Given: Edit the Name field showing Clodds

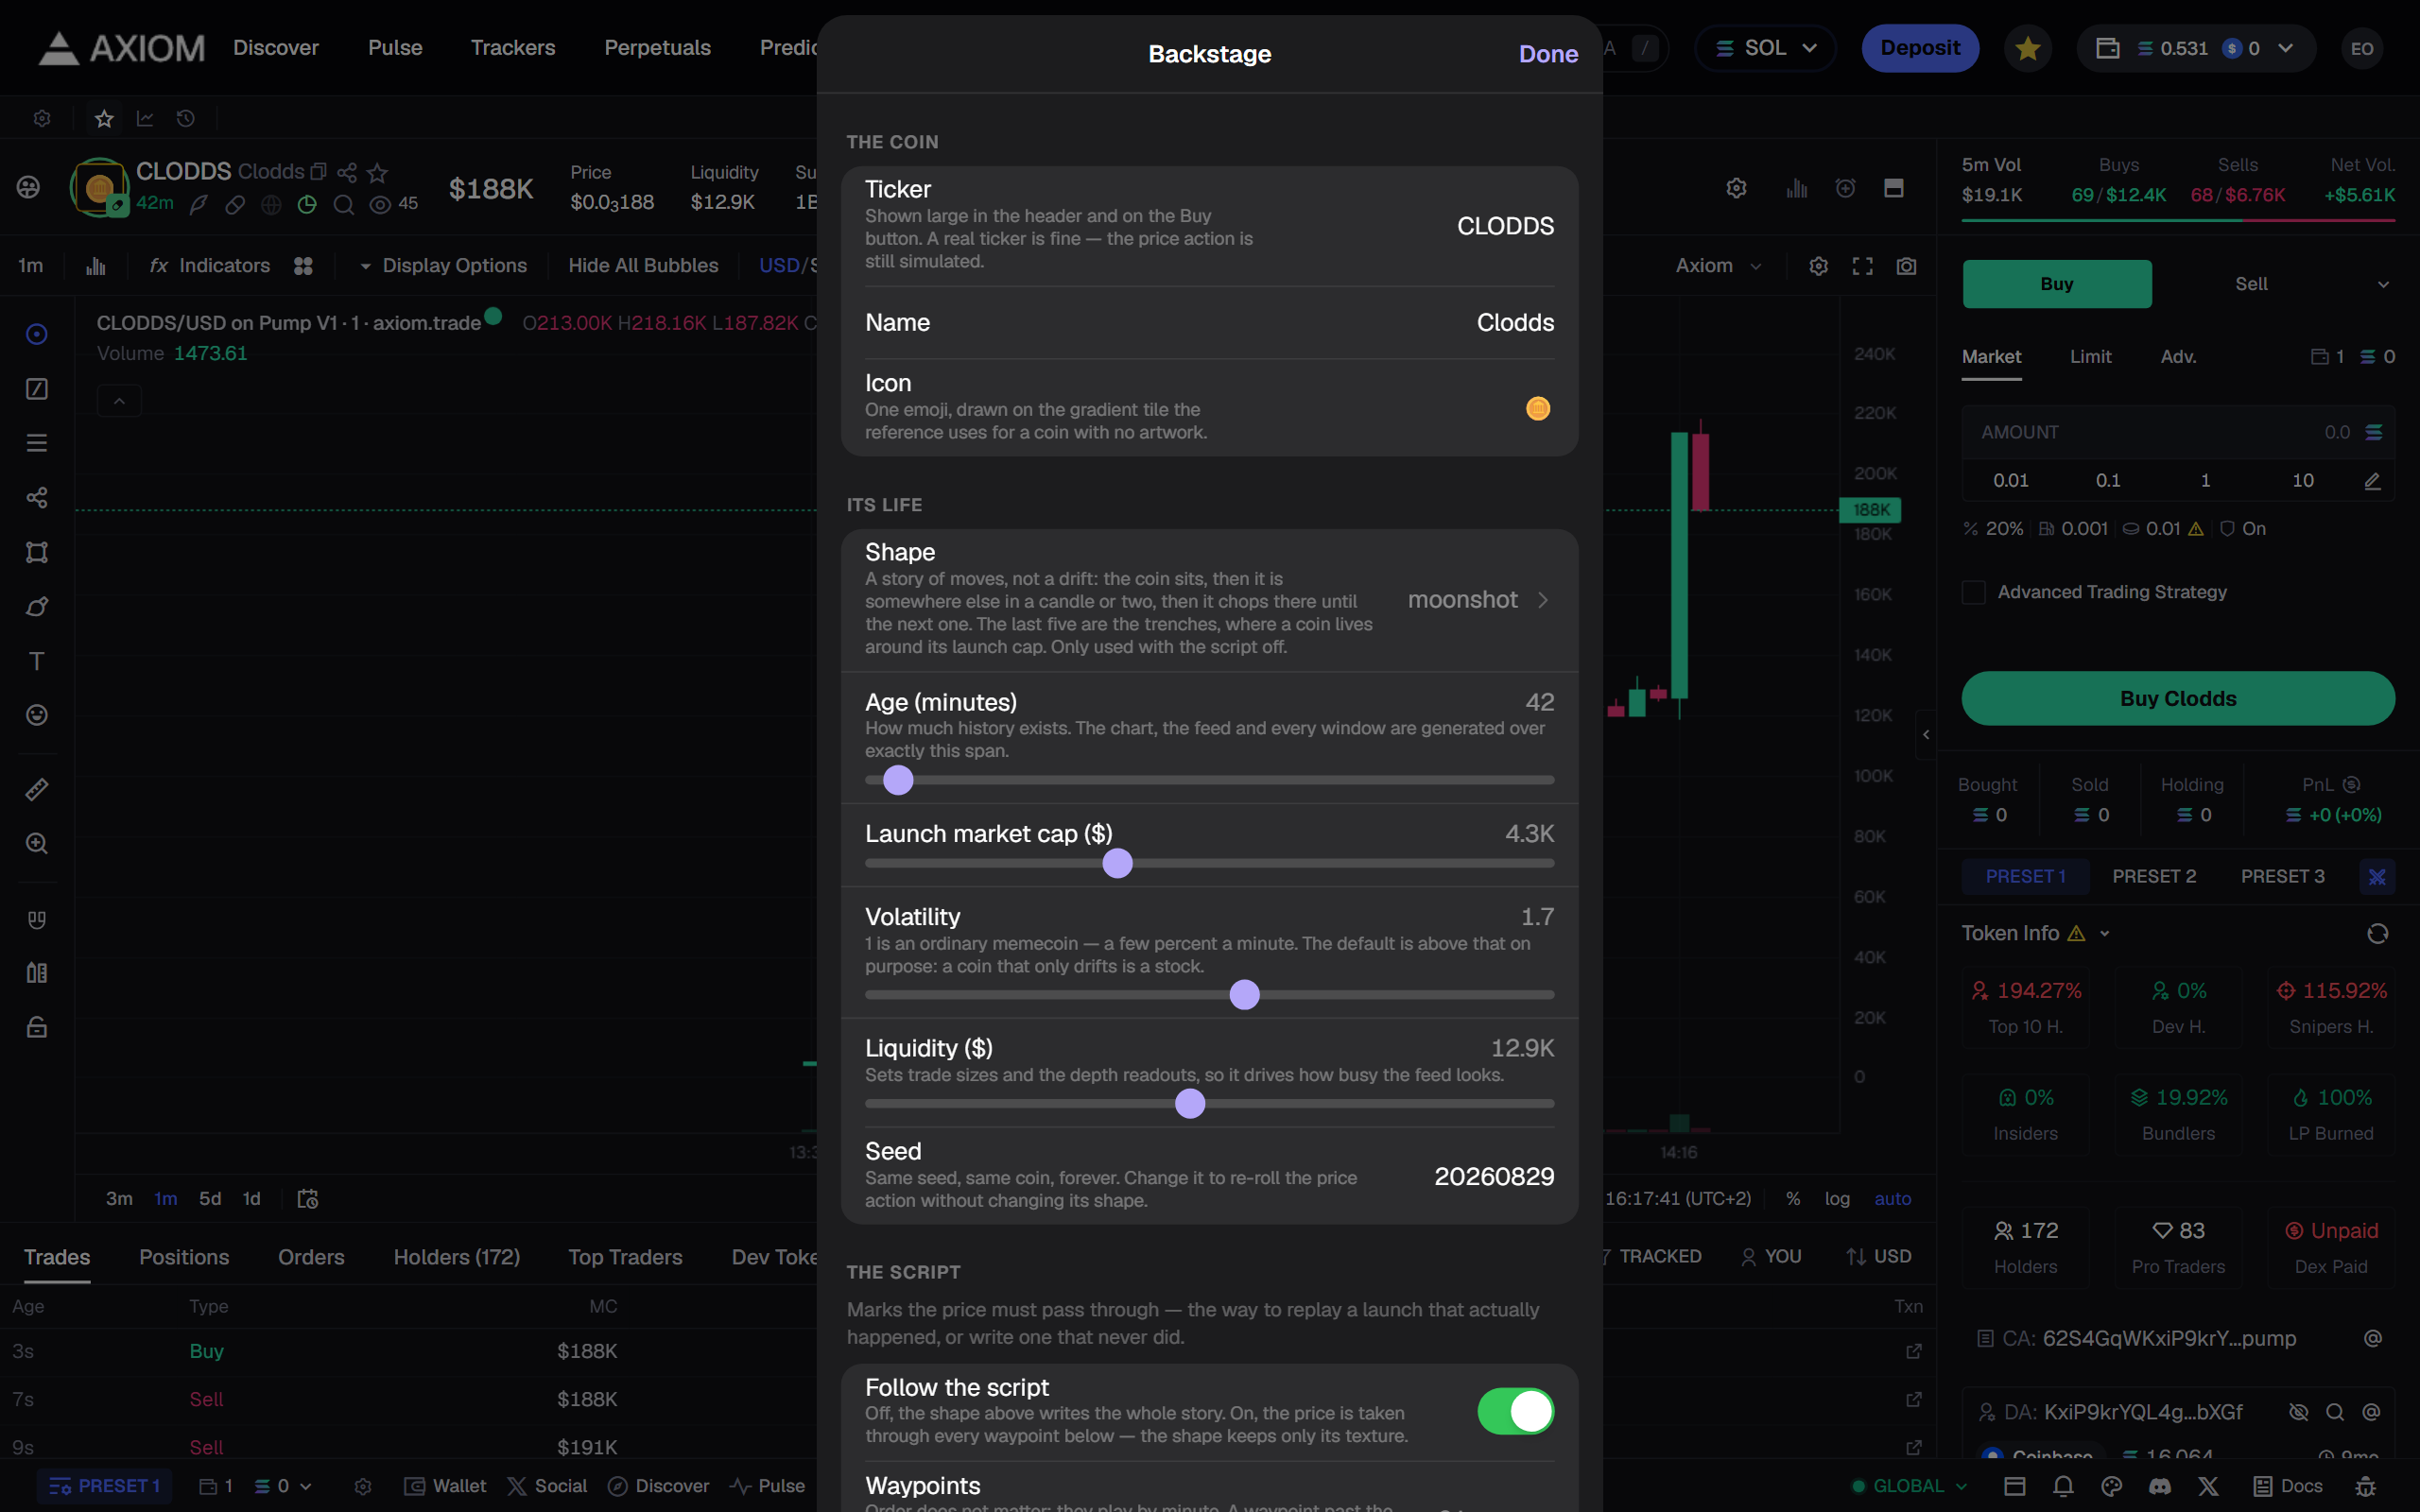Looking at the screenshot, I should tap(1514, 322).
